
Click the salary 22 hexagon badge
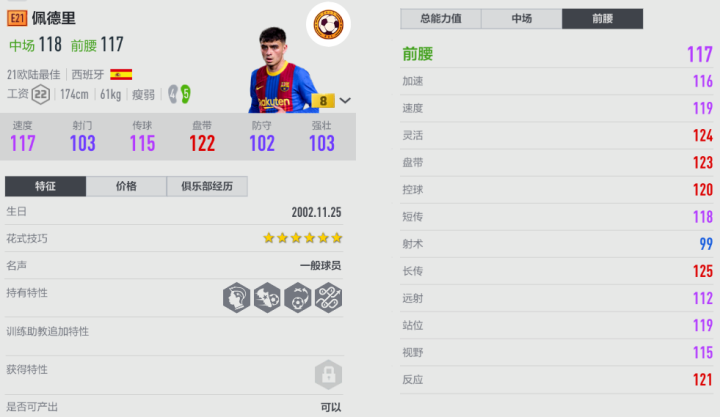(40, 95)
